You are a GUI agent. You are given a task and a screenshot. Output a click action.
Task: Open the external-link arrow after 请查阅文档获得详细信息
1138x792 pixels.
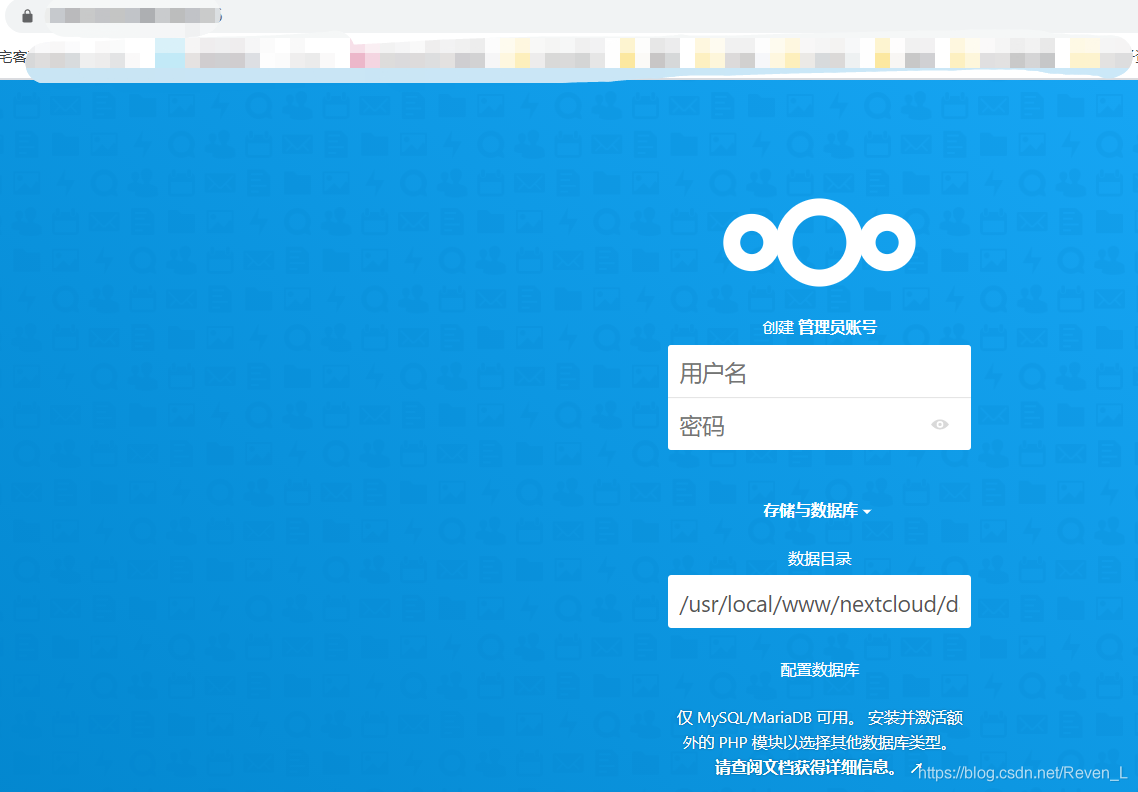click(916, 768)
